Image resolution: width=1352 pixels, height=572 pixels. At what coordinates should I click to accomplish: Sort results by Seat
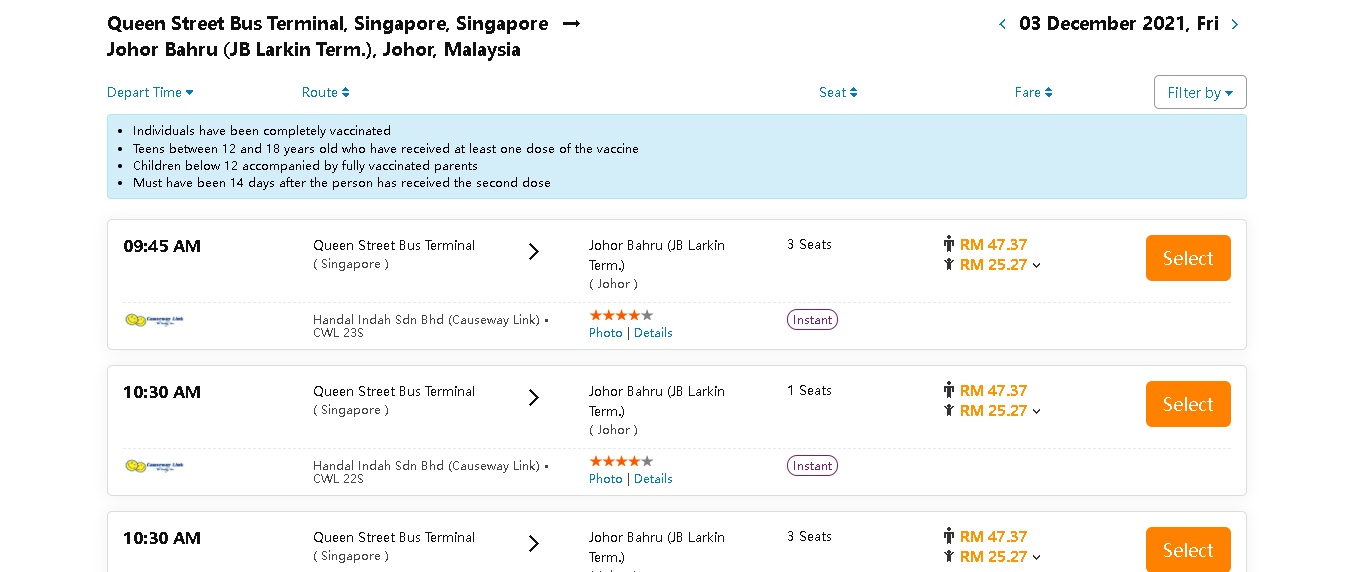click(838, 93)
